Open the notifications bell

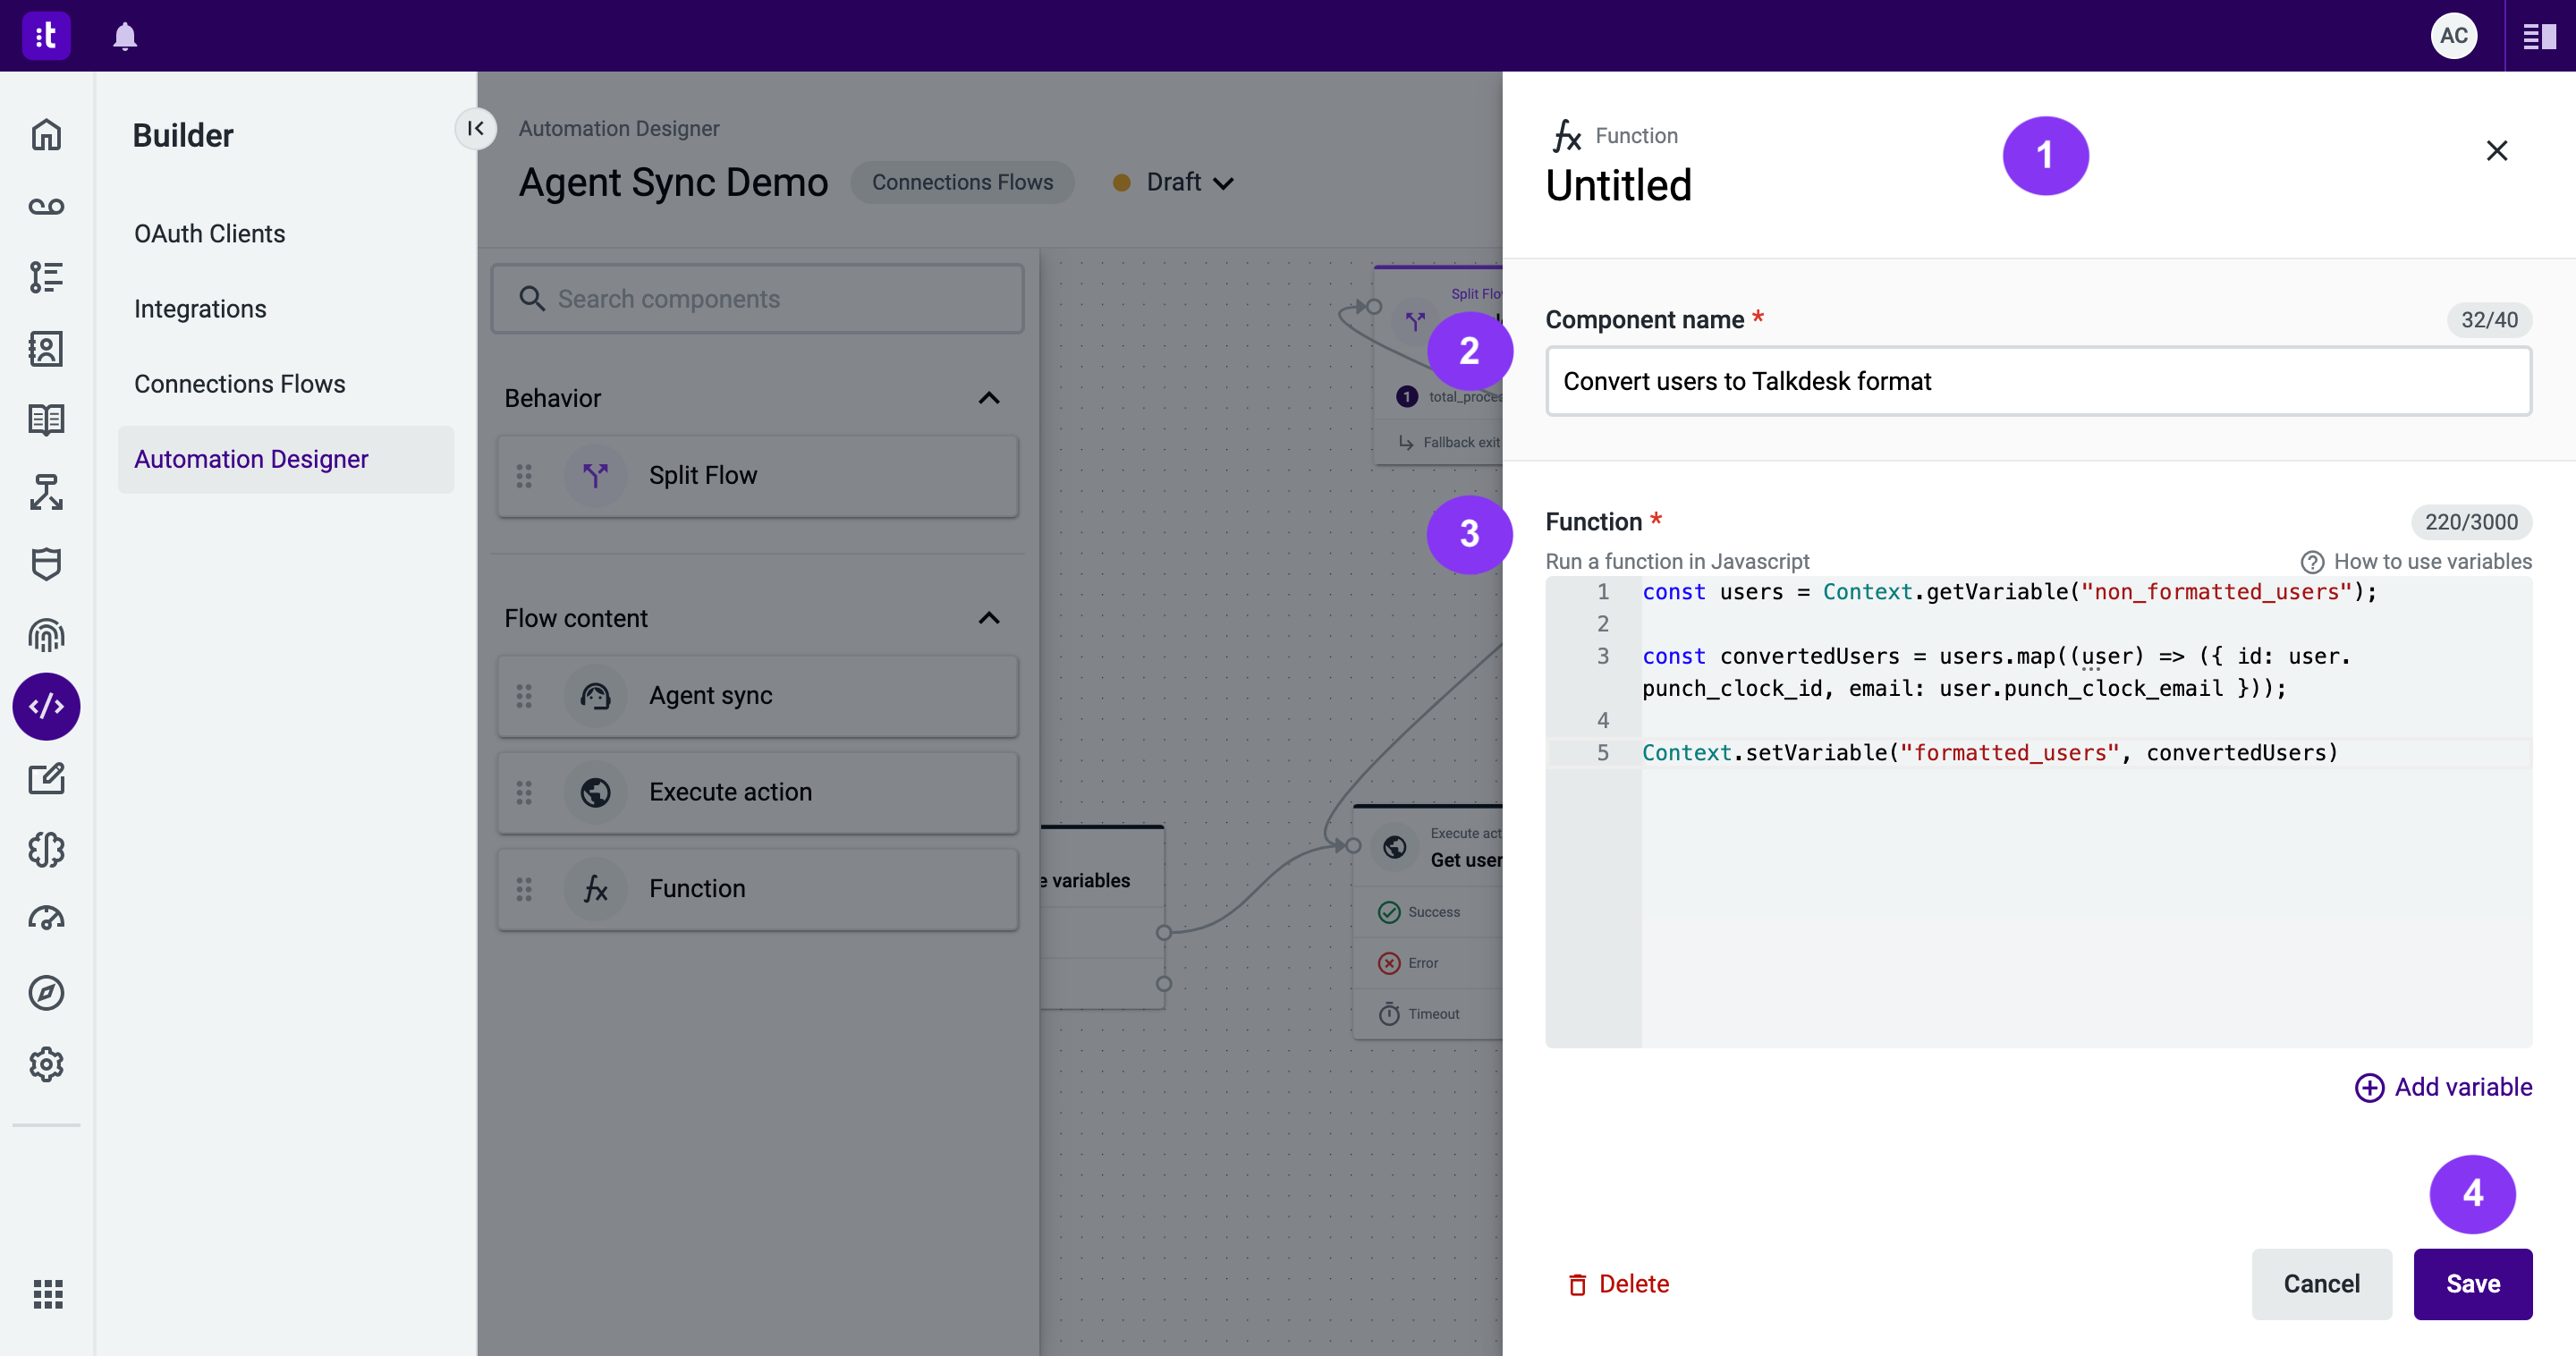coord(125,36)
